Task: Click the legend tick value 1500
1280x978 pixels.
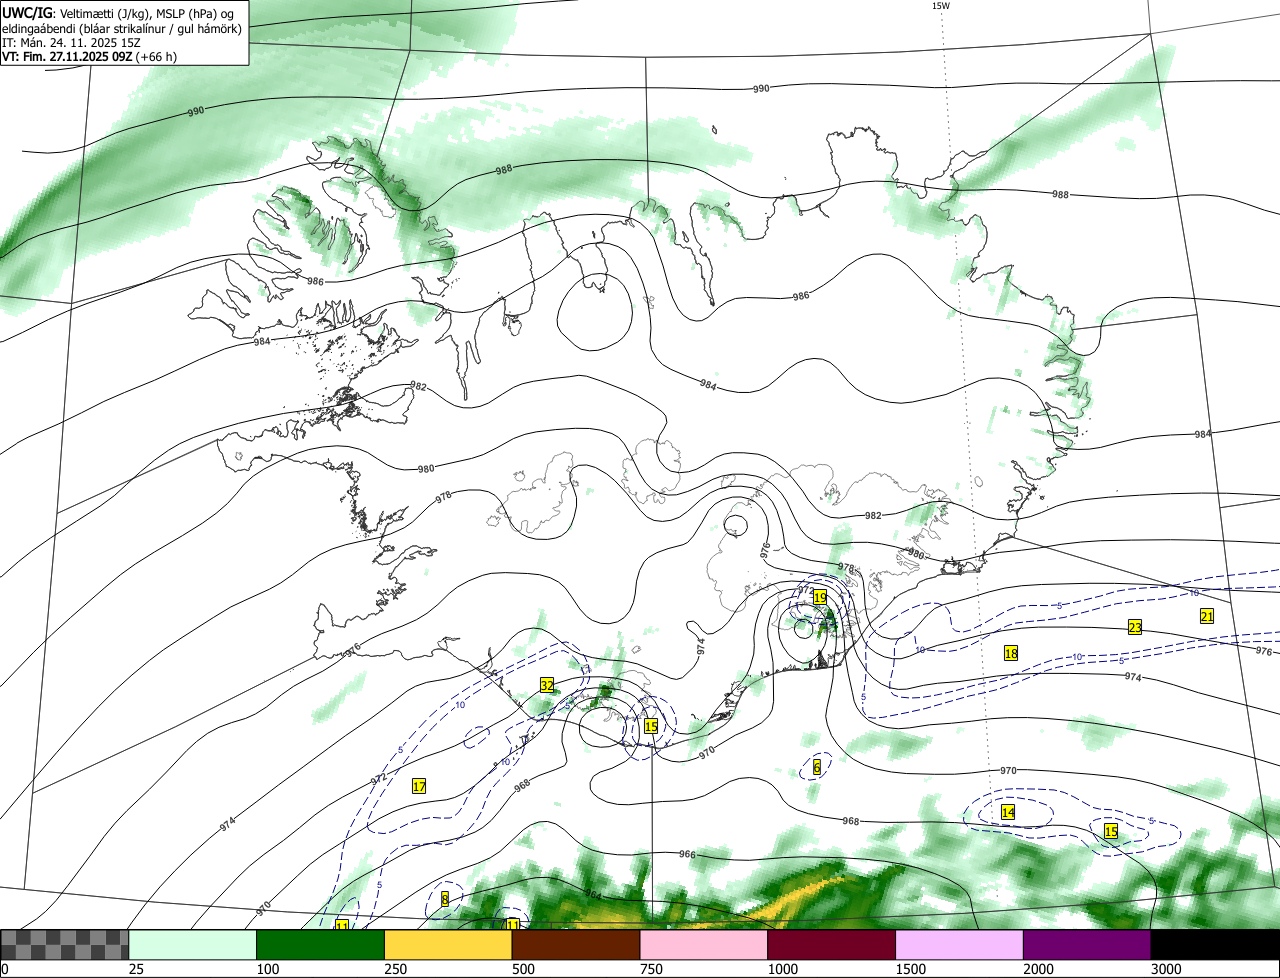Action: pos(910,970)
